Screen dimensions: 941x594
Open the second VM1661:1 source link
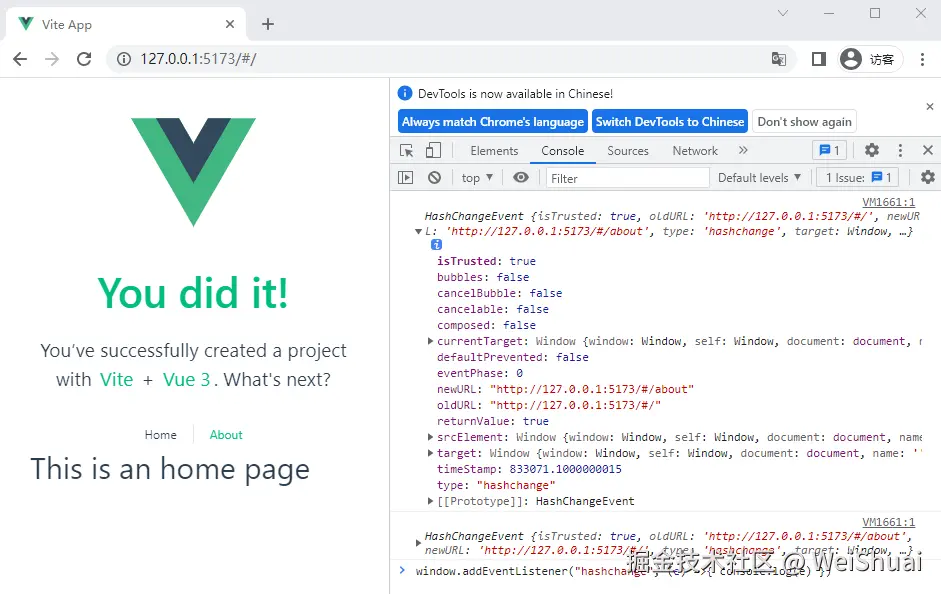[888, 522]
